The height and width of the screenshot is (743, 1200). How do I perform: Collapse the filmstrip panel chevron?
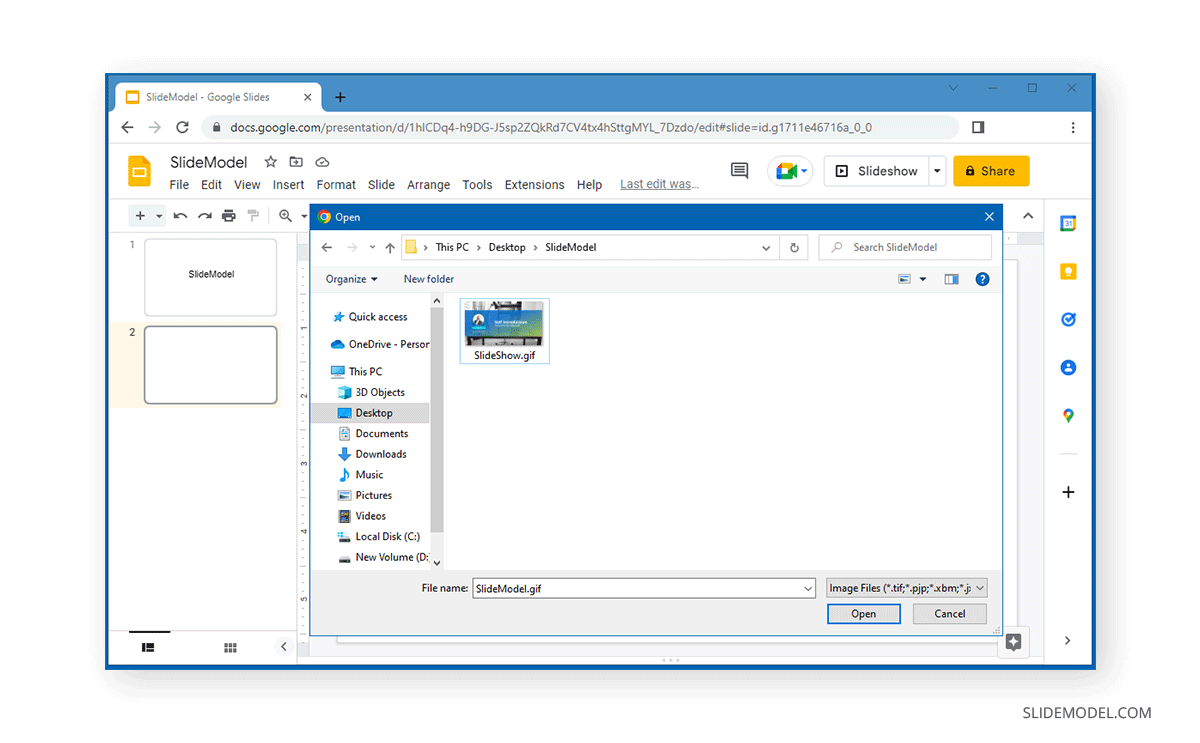(x=284, y=647)
